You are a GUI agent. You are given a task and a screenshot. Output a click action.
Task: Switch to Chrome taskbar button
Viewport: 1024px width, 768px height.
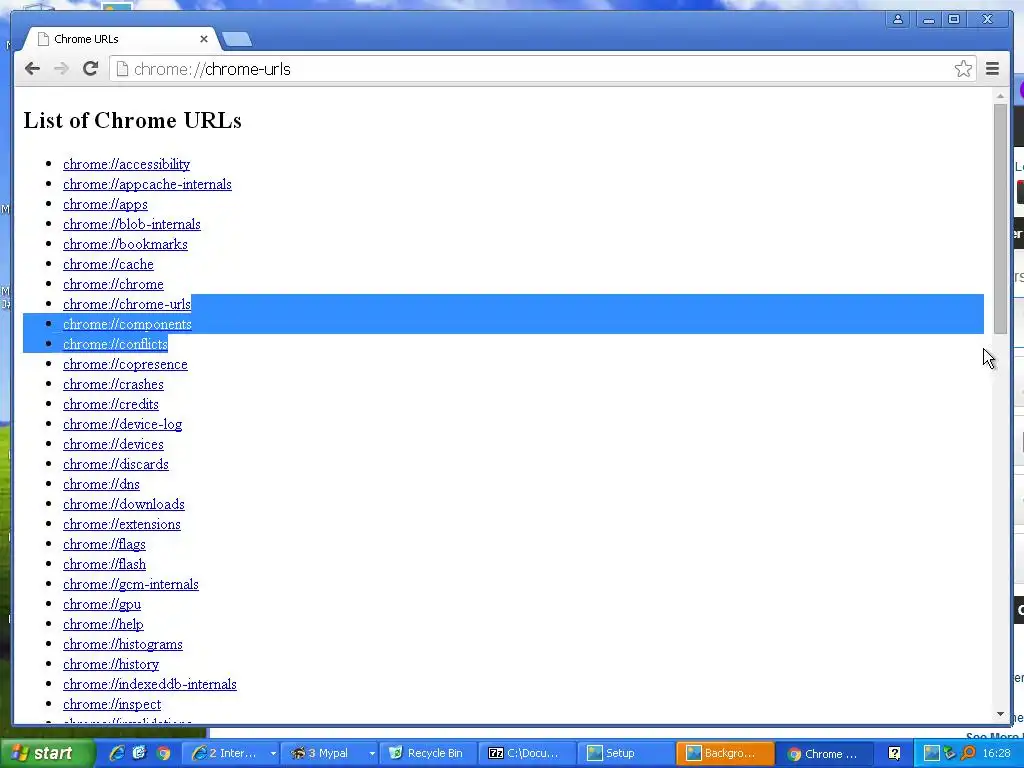pyautogui.click(x=824, y=753)
